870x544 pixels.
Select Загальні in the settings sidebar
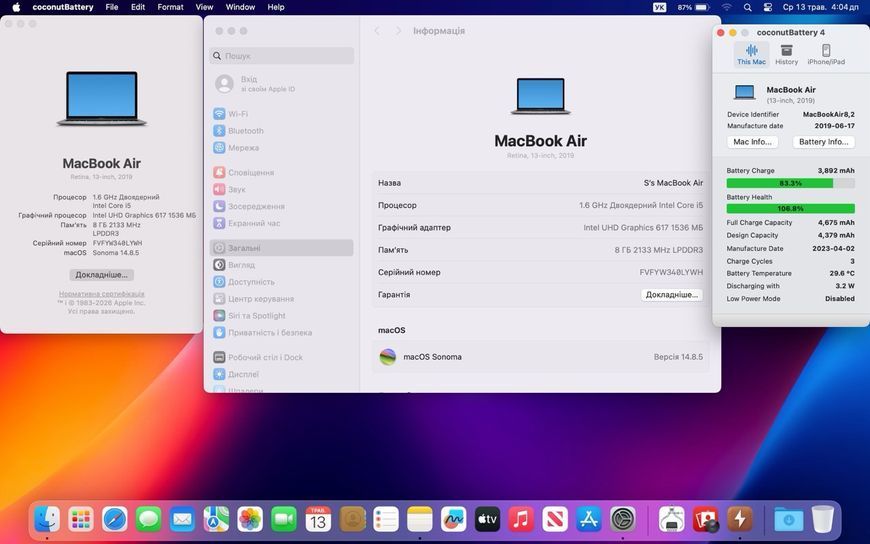281,248
